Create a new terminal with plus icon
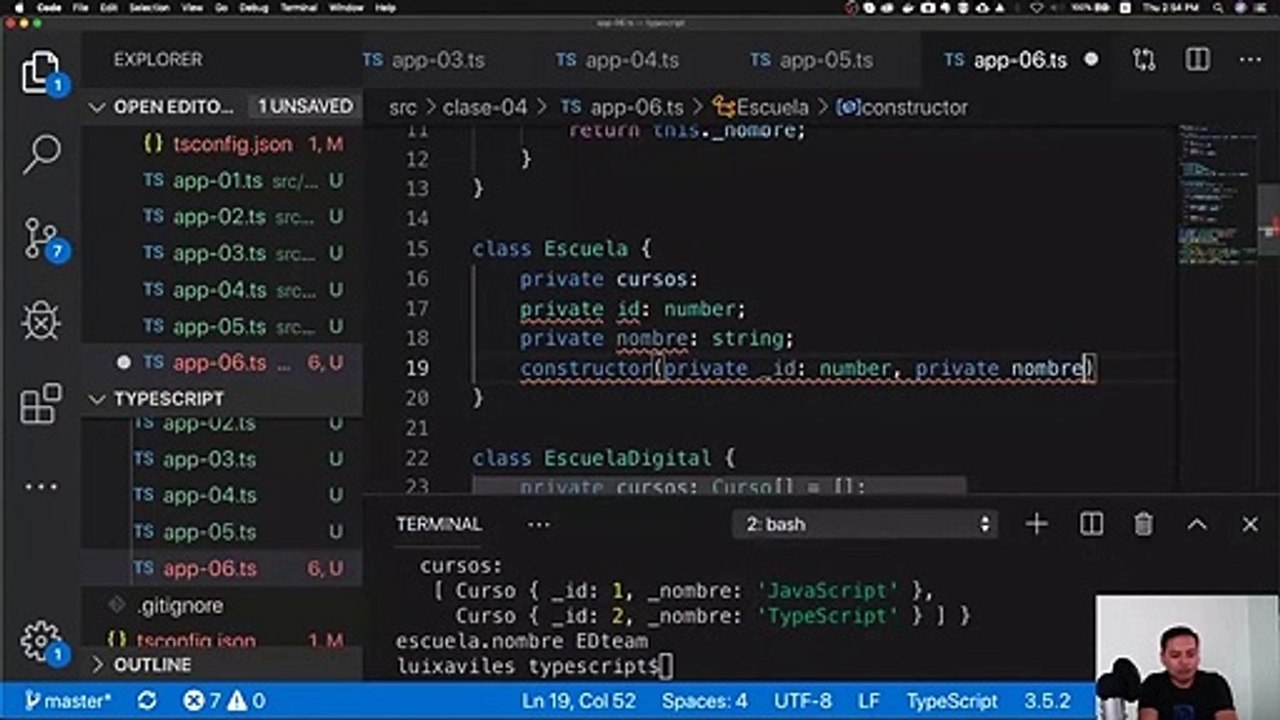Viewport: 1280px width, 720px height. click(x=1036, y=524)
